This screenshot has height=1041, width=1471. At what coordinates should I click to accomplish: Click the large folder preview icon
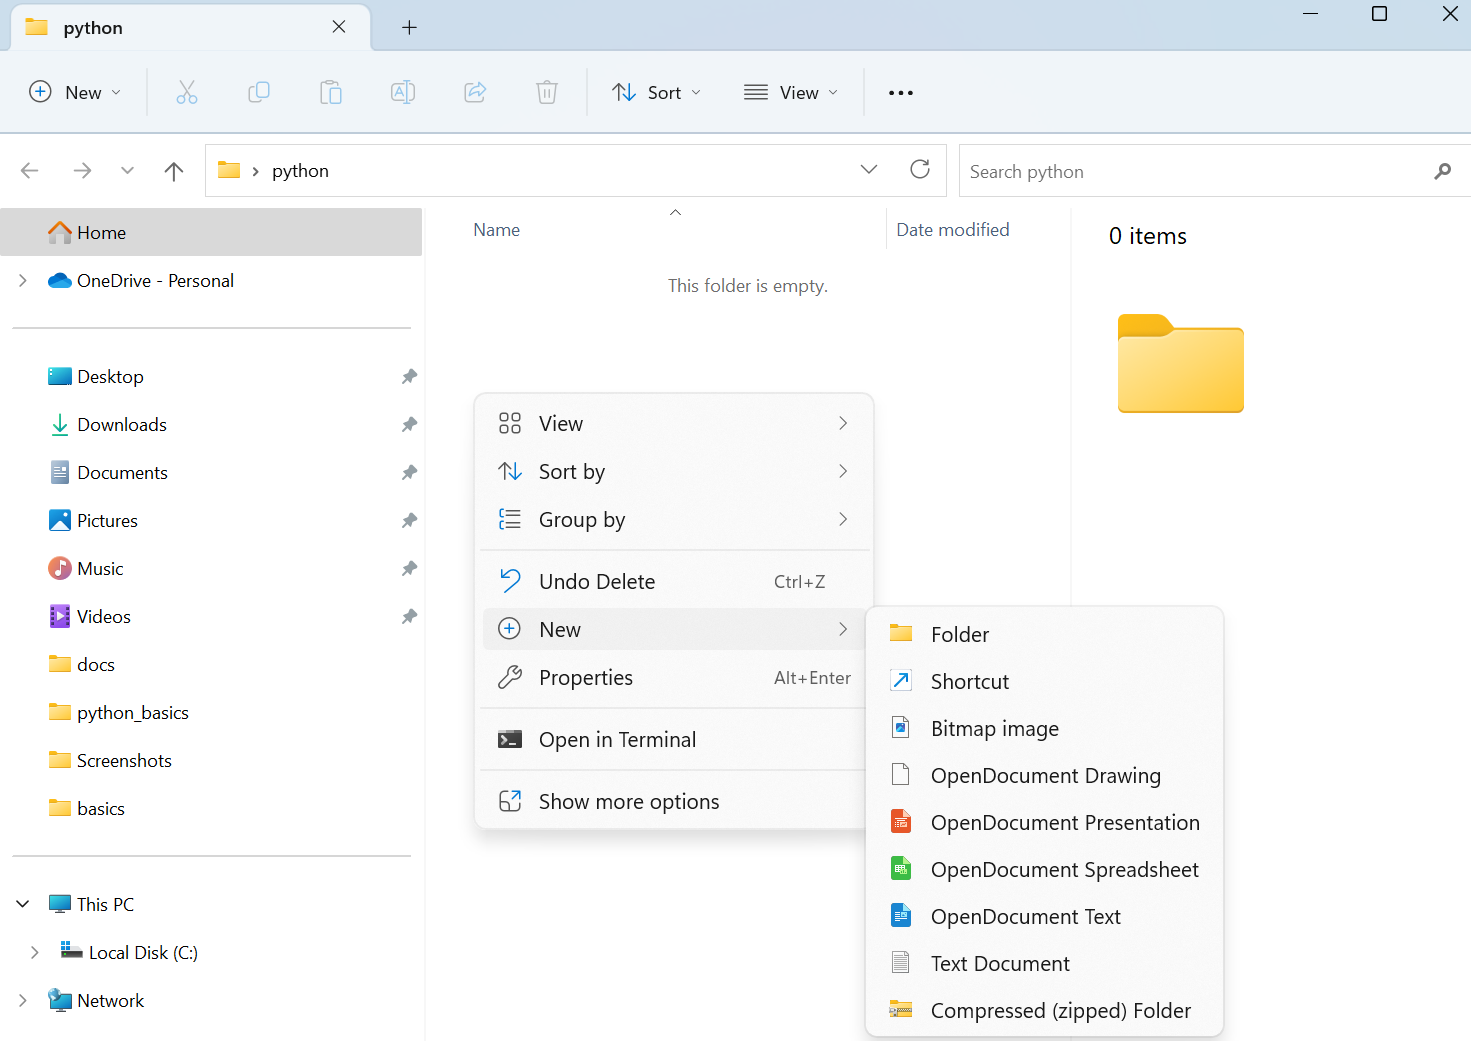coord(1180,364)
